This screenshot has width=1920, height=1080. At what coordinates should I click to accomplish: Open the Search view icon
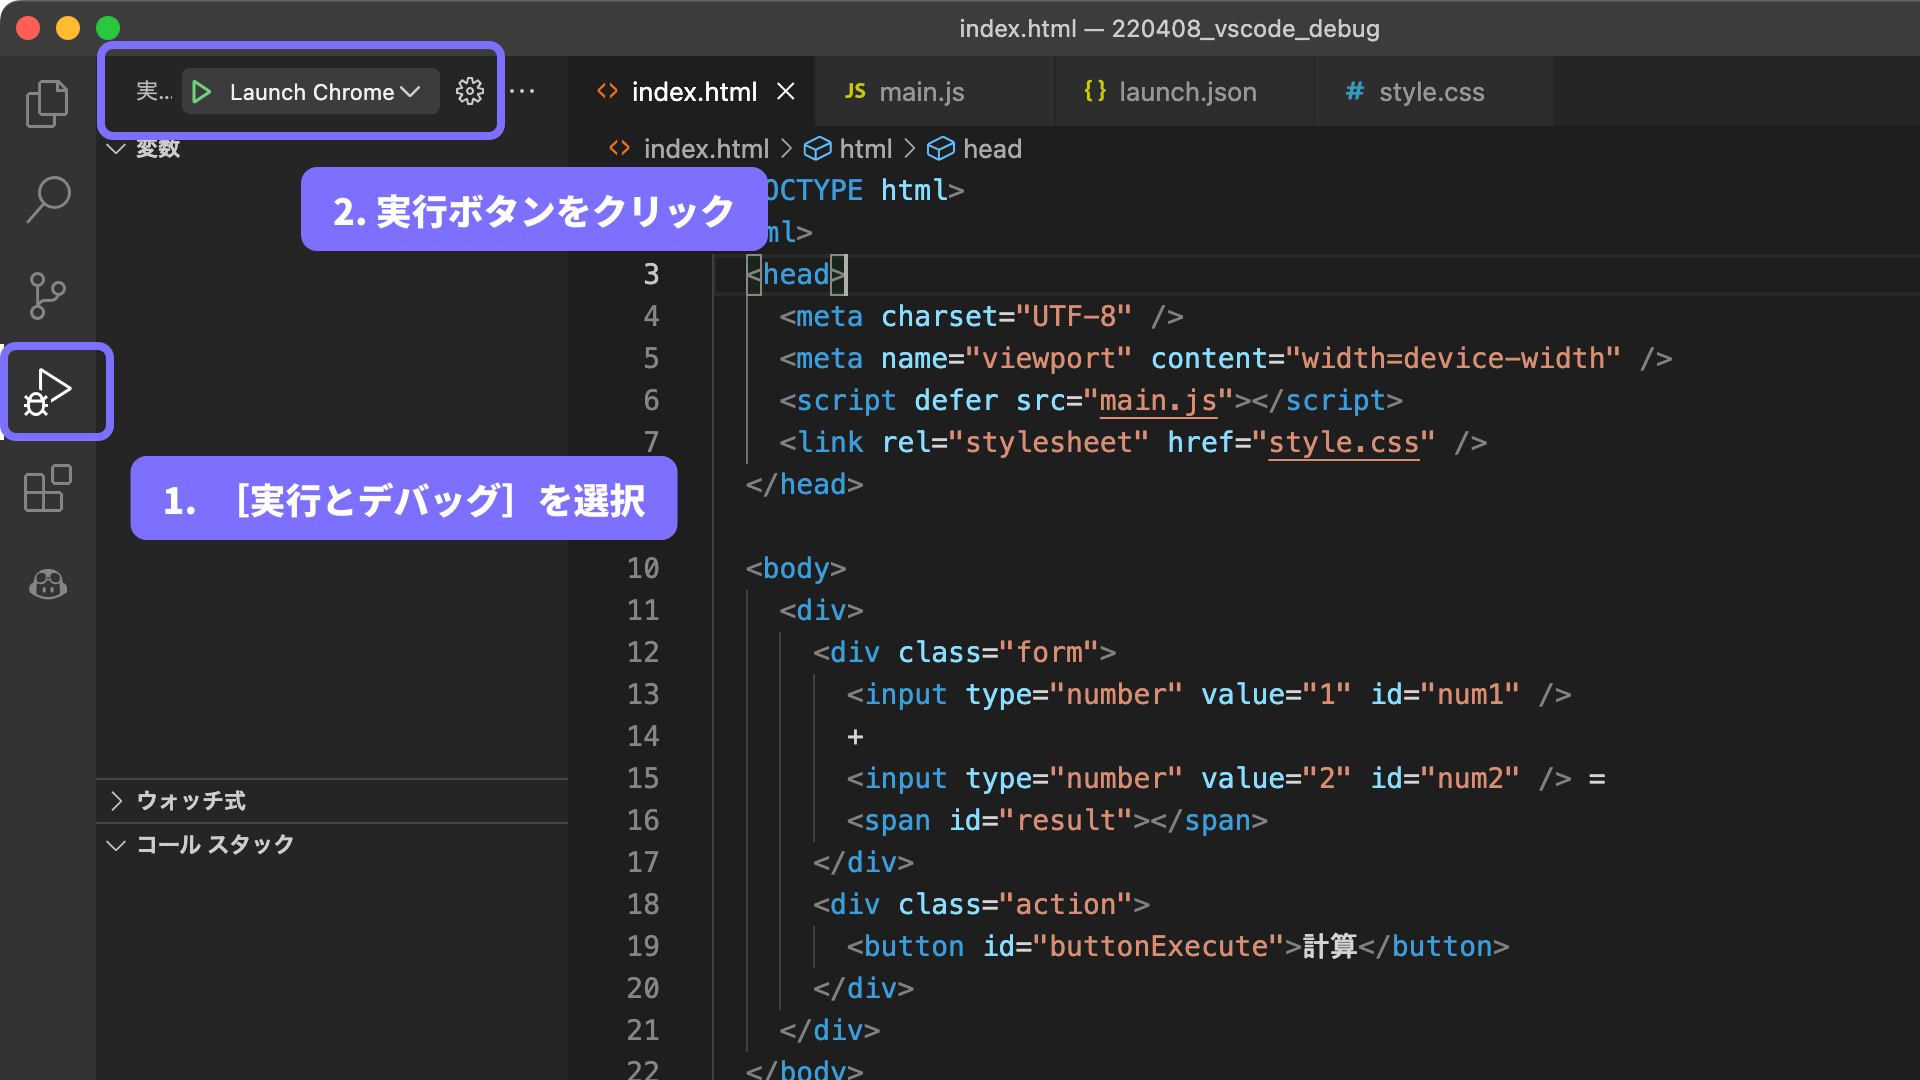47,199
